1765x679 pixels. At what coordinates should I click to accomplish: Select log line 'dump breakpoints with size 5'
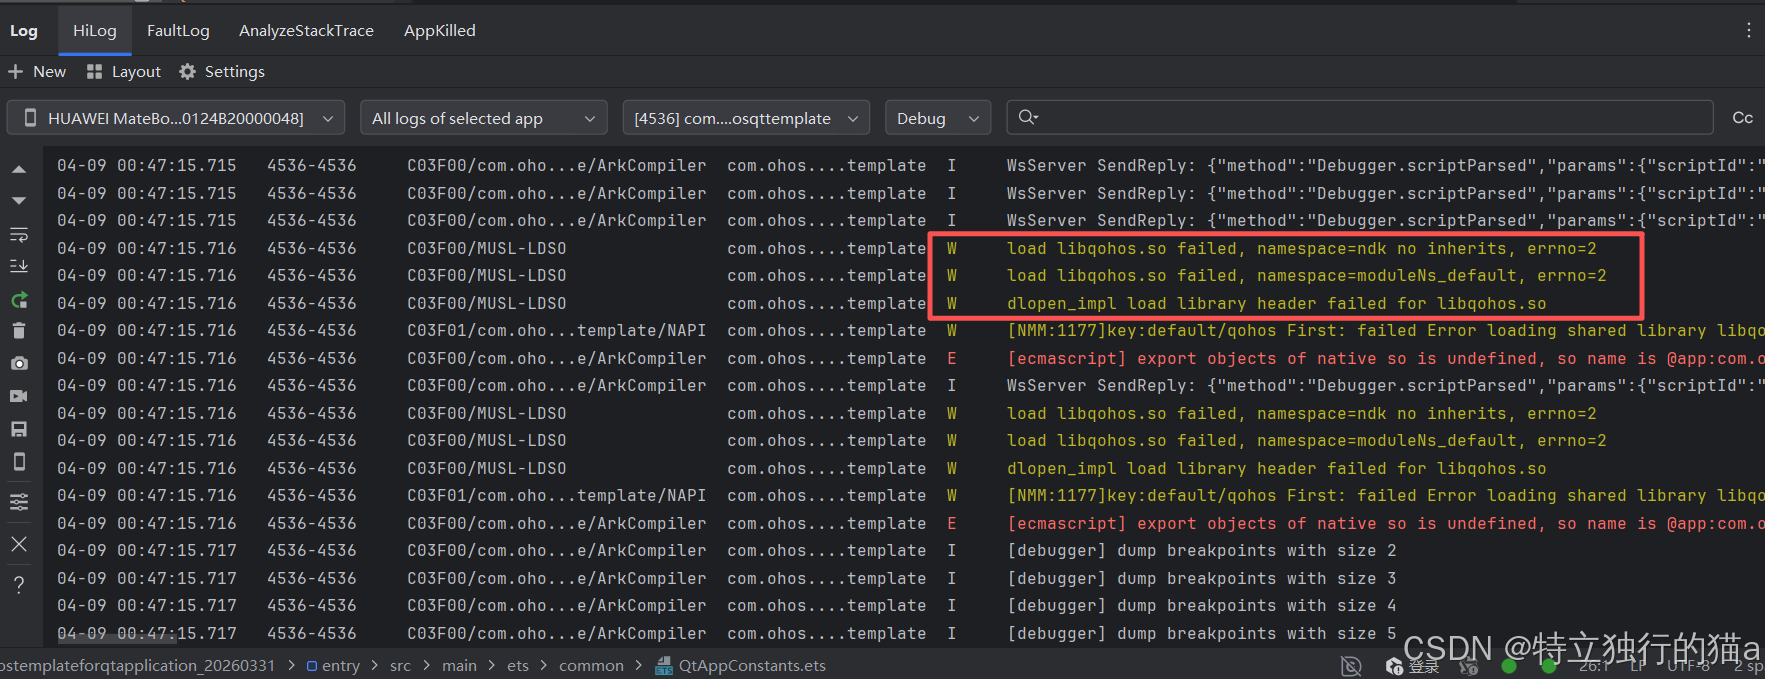coord(1201,633)
